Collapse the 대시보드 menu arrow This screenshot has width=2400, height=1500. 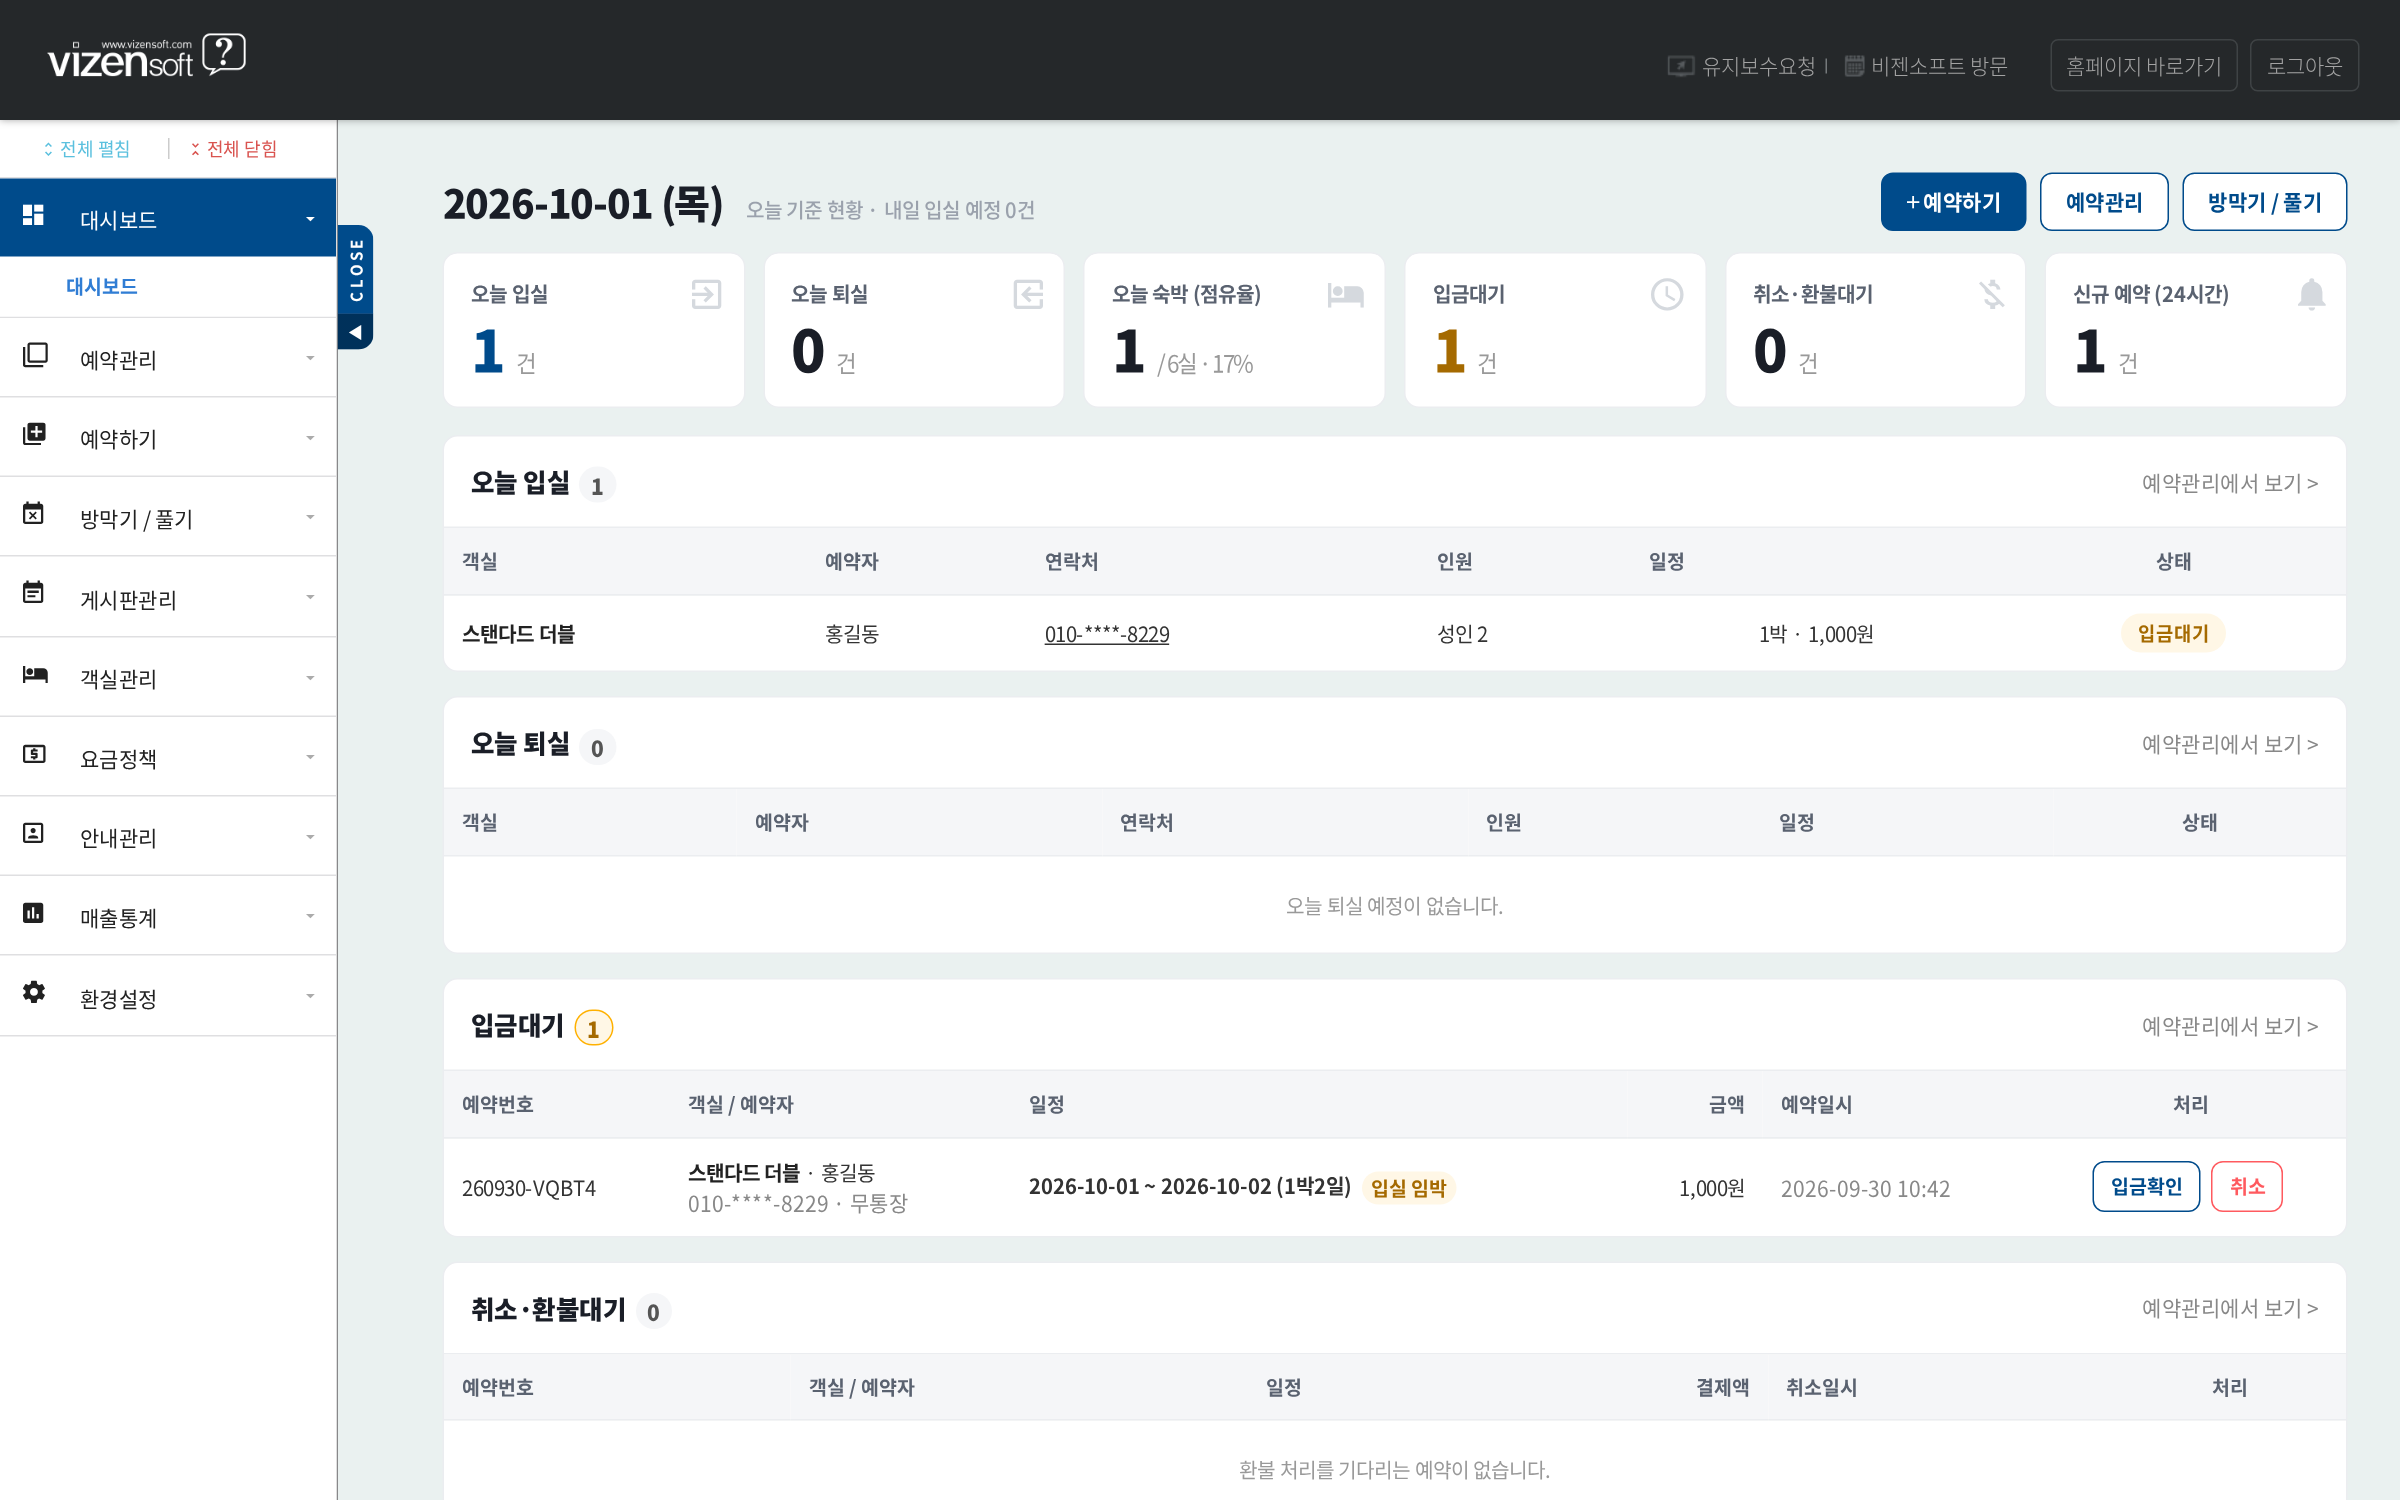click(x=310, y=219)
